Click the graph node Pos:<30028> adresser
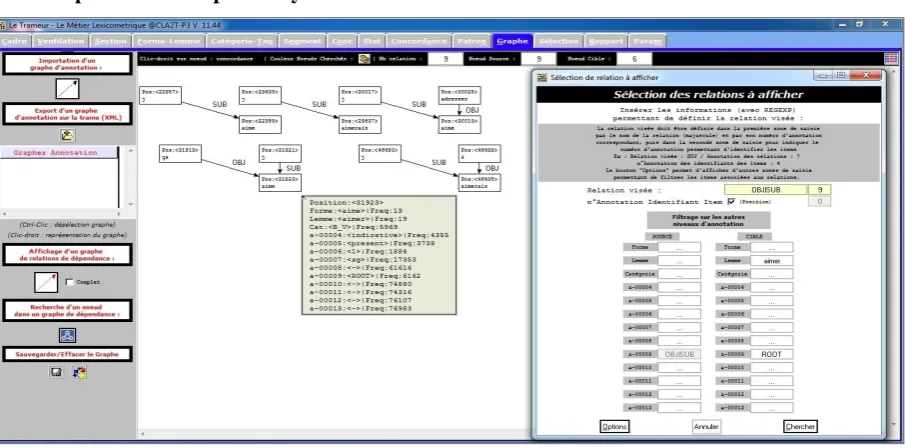The image size is (905, 448). click(459, 95)
